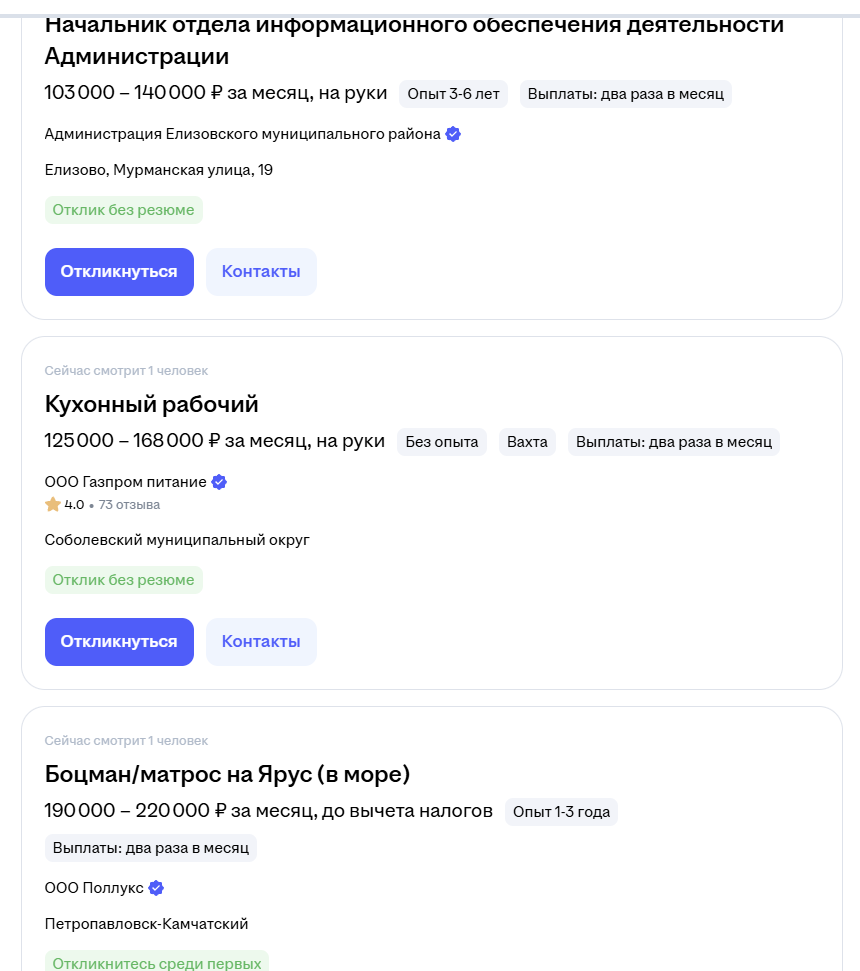The image size is (860, 971).
Task: Open the Кухонный рабочий vacancy title
Action: [152, 405]
